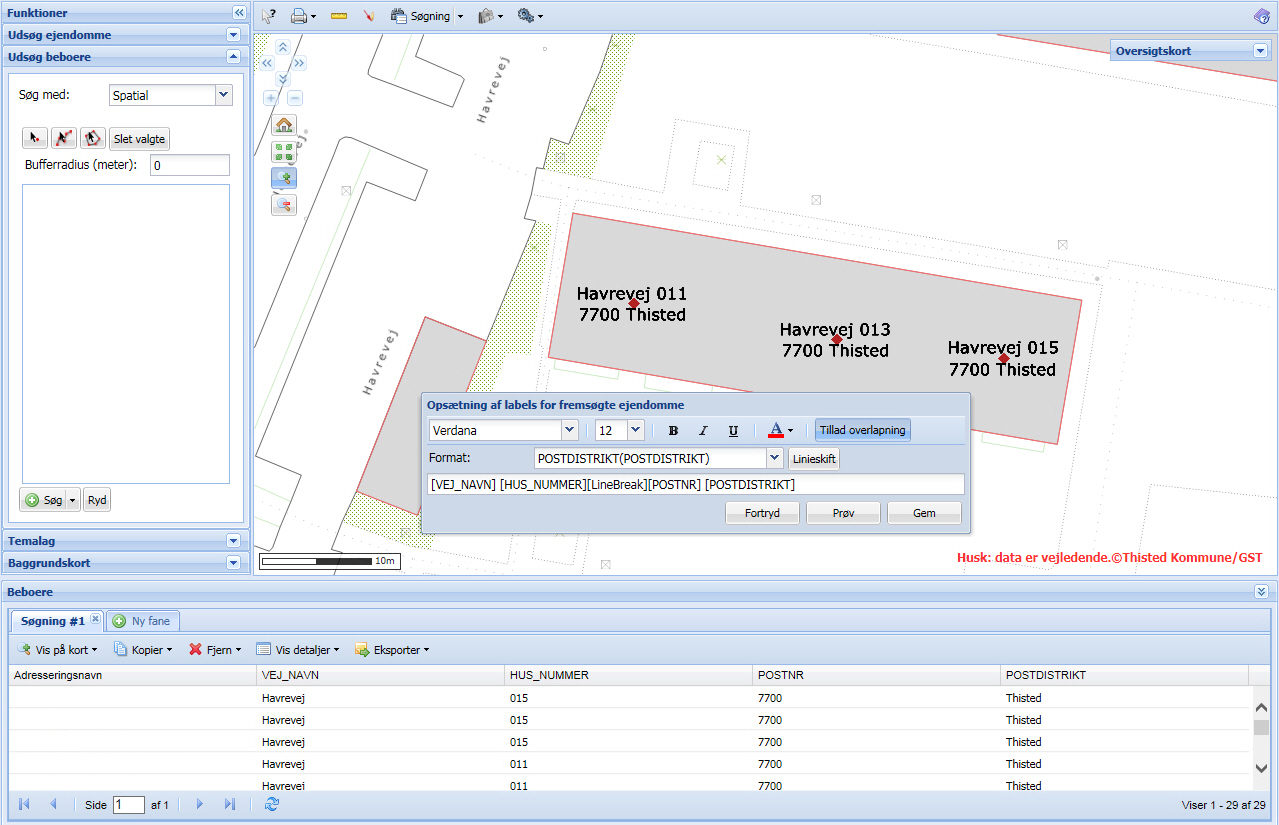Click the Side page number field

pyautogui.click(x=129, y=804)
